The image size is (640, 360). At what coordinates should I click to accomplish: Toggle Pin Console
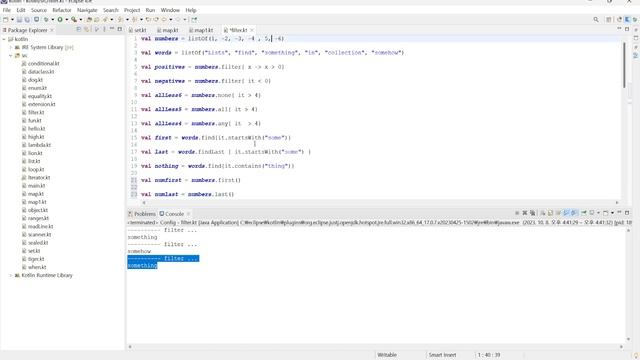(584, 213)
